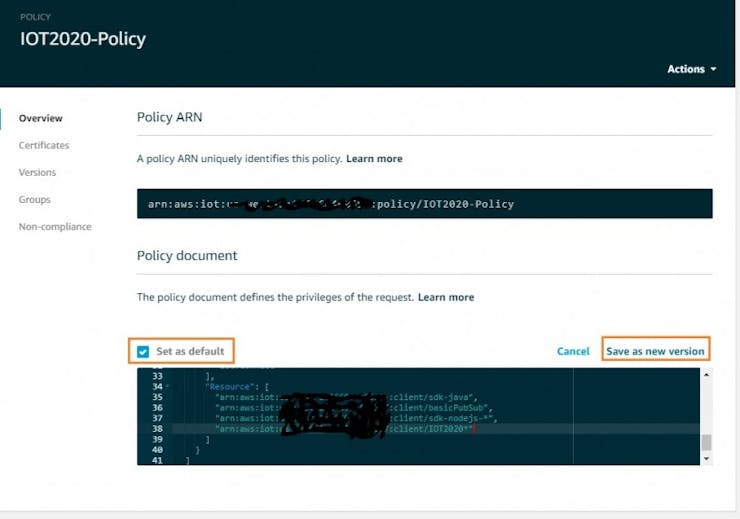Switch to the Versions section
This screenshot has height=519, width=740.
tap(37, 172)
